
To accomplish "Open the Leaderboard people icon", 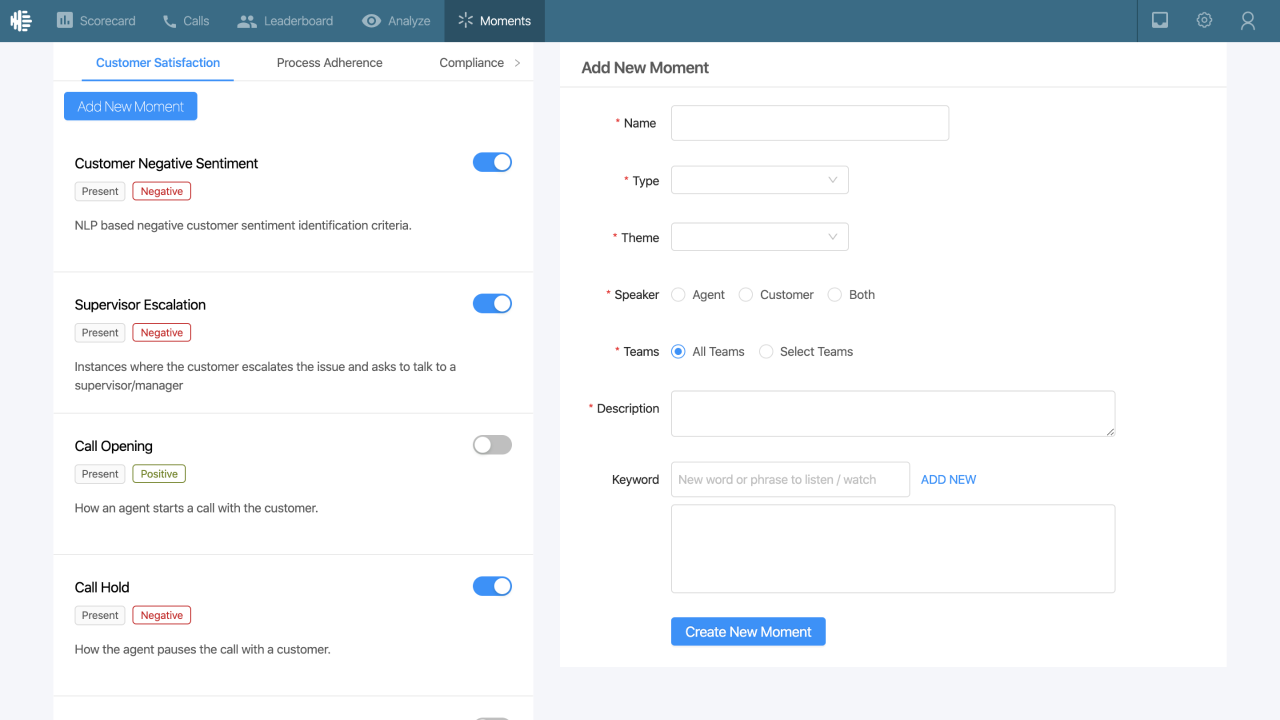I will (247, 21).
